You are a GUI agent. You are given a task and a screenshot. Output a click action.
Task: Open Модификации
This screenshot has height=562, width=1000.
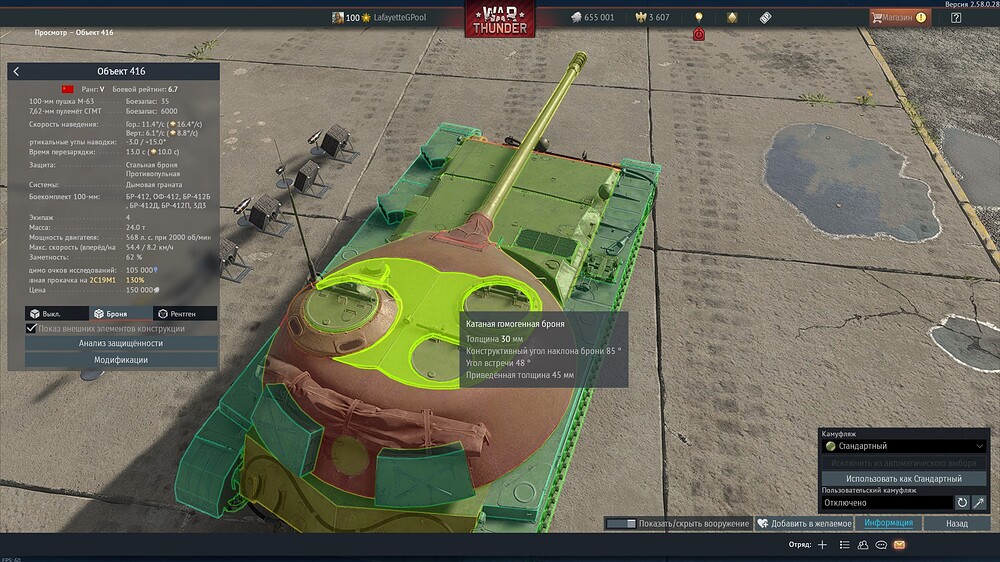(x=121, y=360)
